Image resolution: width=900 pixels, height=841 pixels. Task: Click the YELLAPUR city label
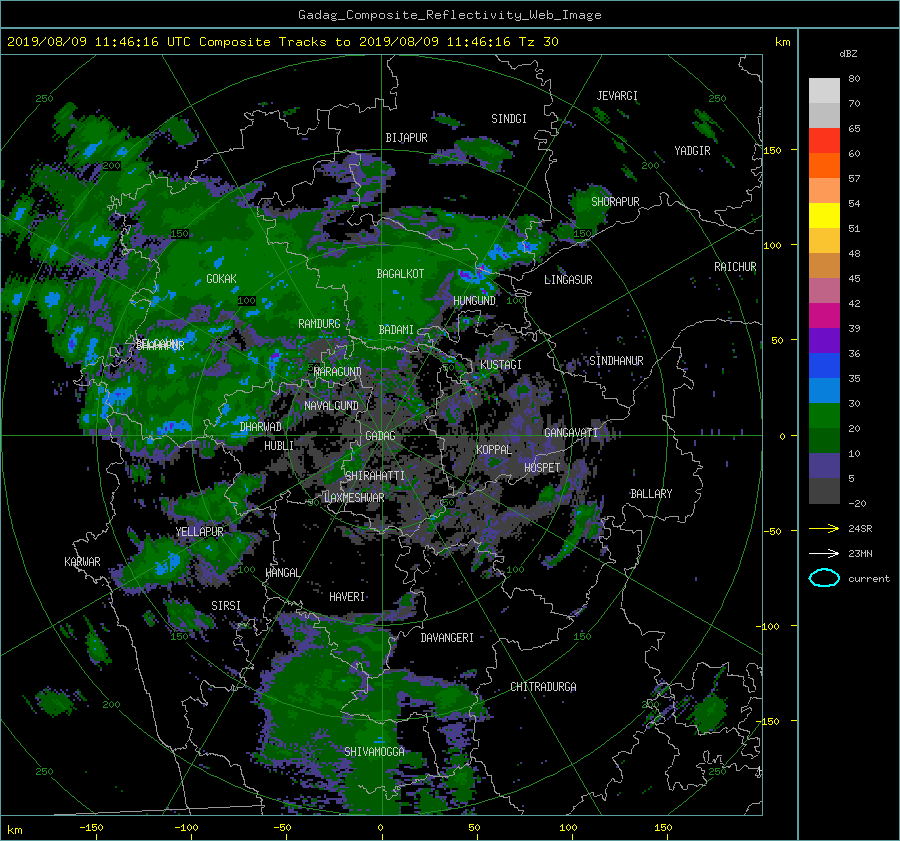200,532
